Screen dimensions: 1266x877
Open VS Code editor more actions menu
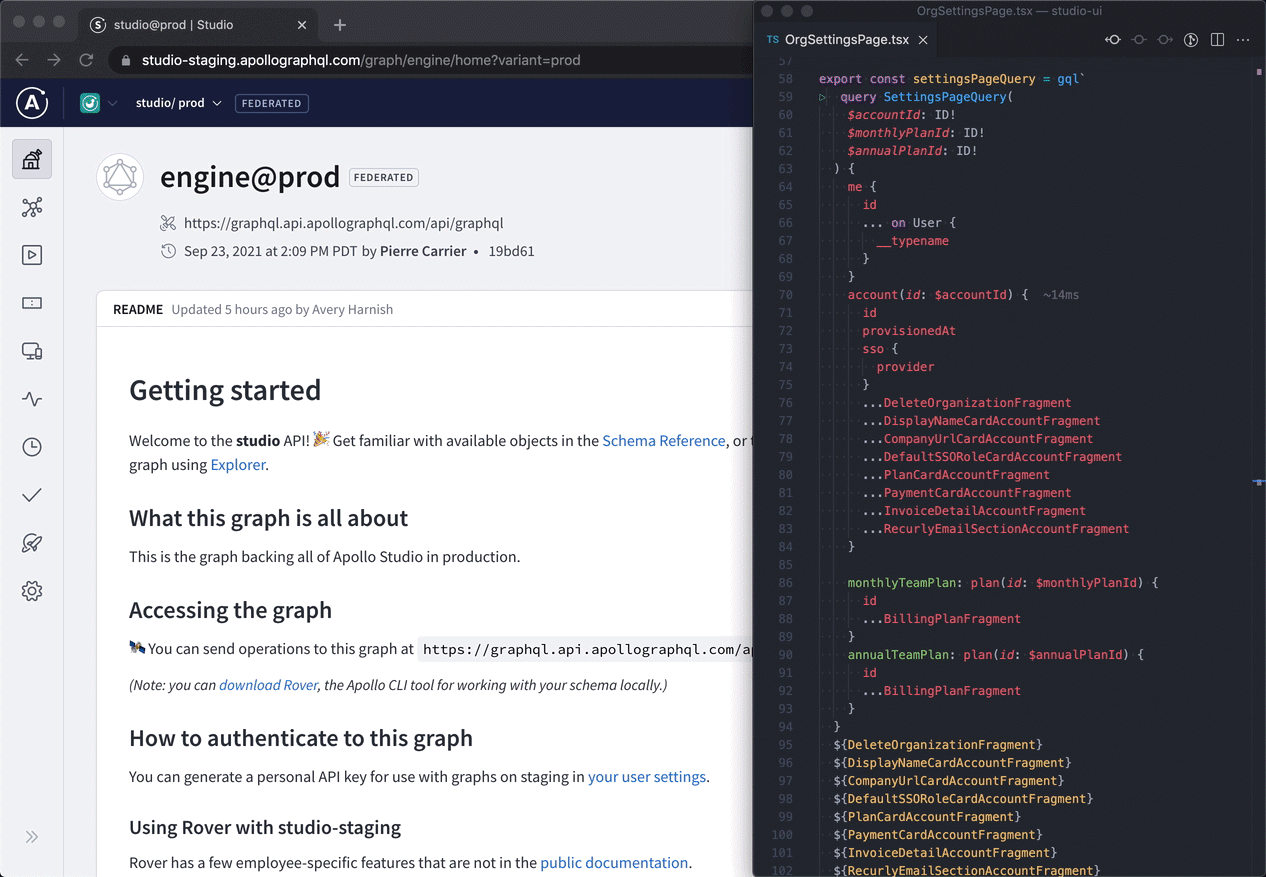tap(1243, 40)
